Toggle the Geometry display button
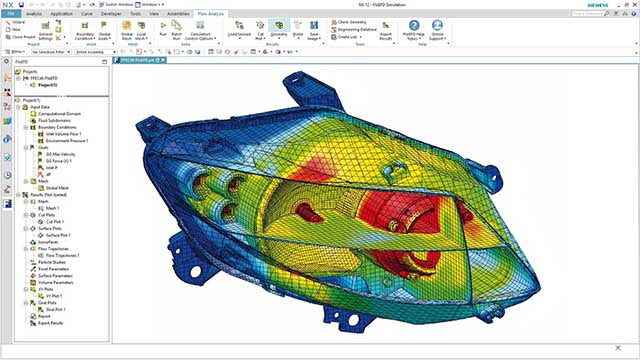Image resolution: width=640 pixels, height=360 pixels. point(279,29)
